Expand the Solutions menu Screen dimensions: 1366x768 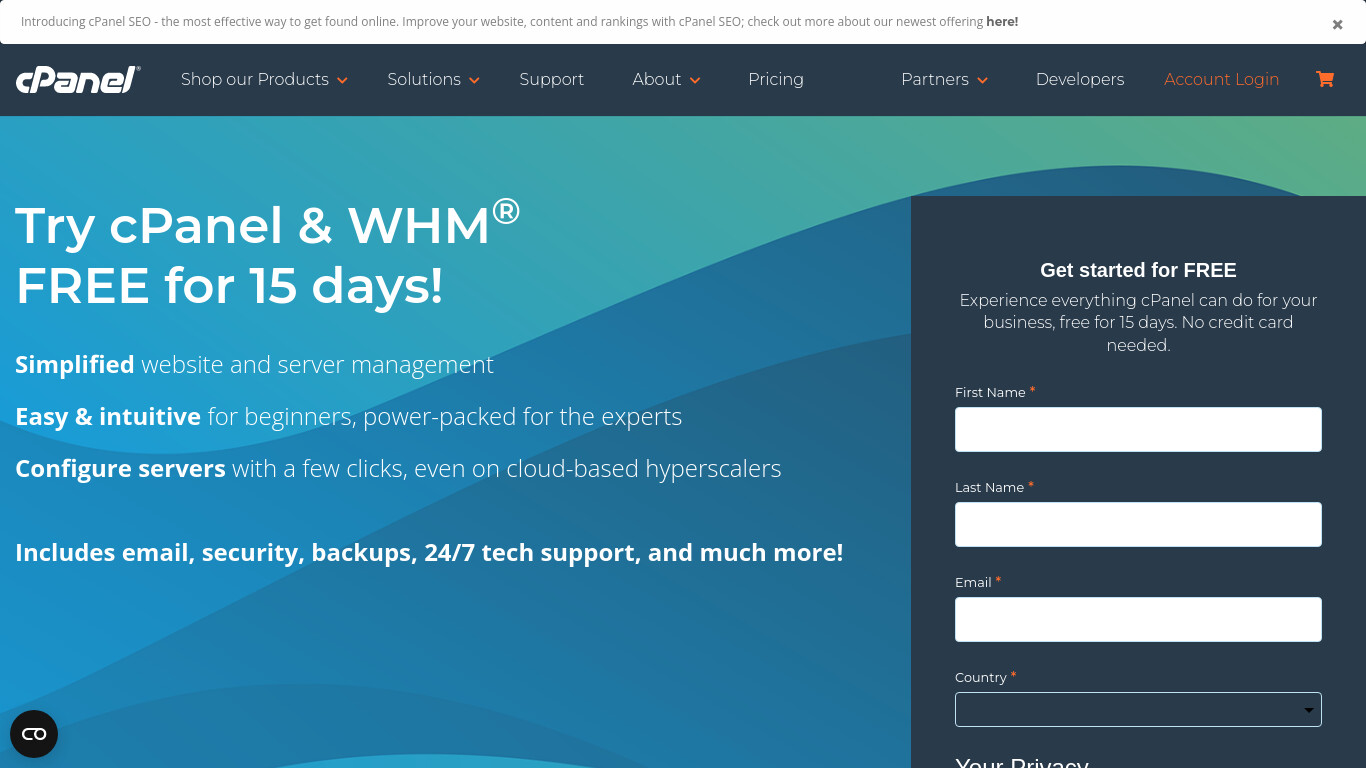click(x=434, y=79)
